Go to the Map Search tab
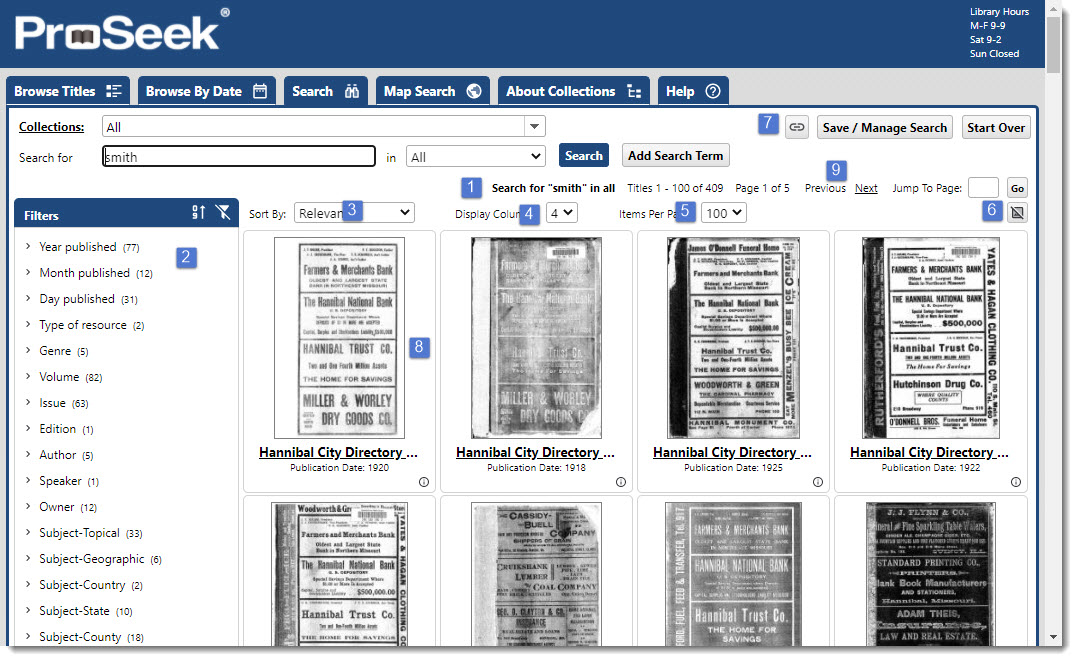 (433, 91)
